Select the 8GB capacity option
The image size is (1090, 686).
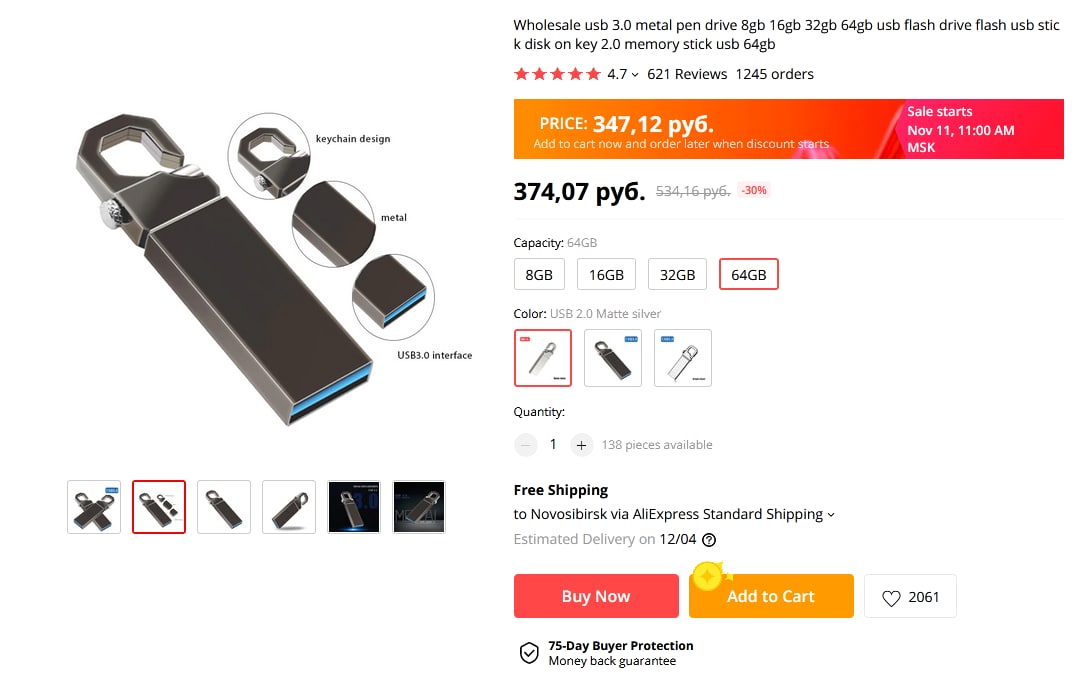click(x=539, y=275)
